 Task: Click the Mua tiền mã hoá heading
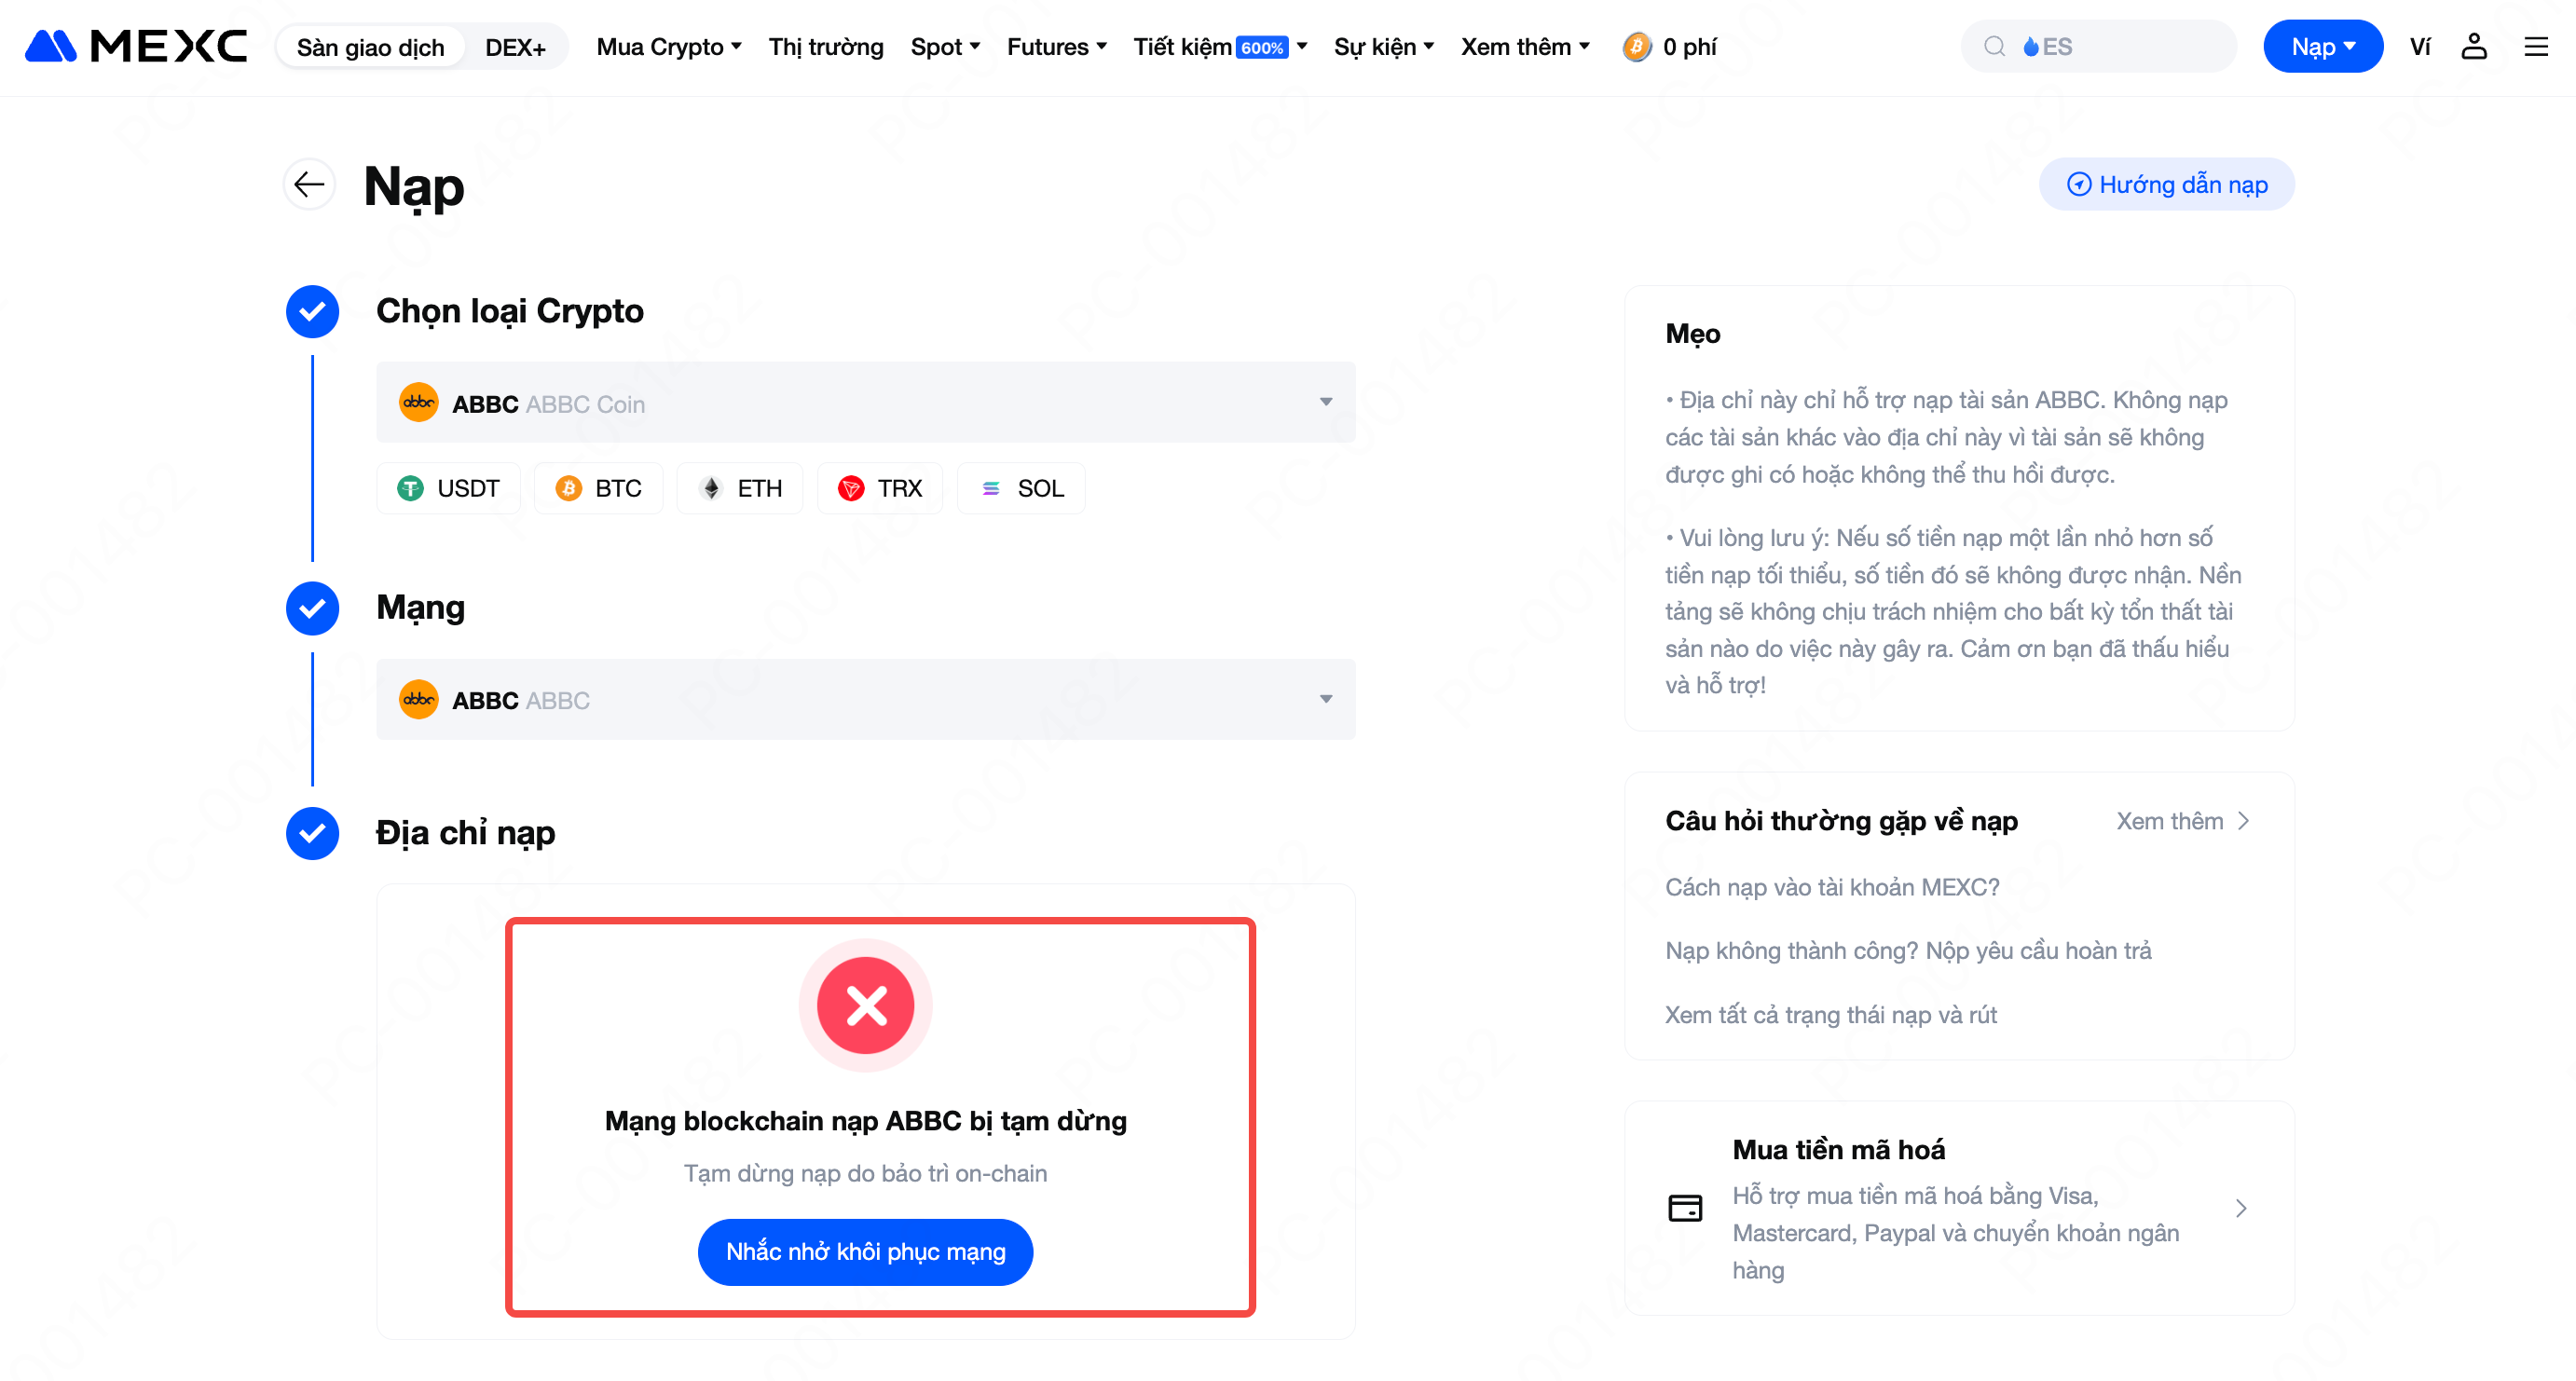[1838, 1150]
